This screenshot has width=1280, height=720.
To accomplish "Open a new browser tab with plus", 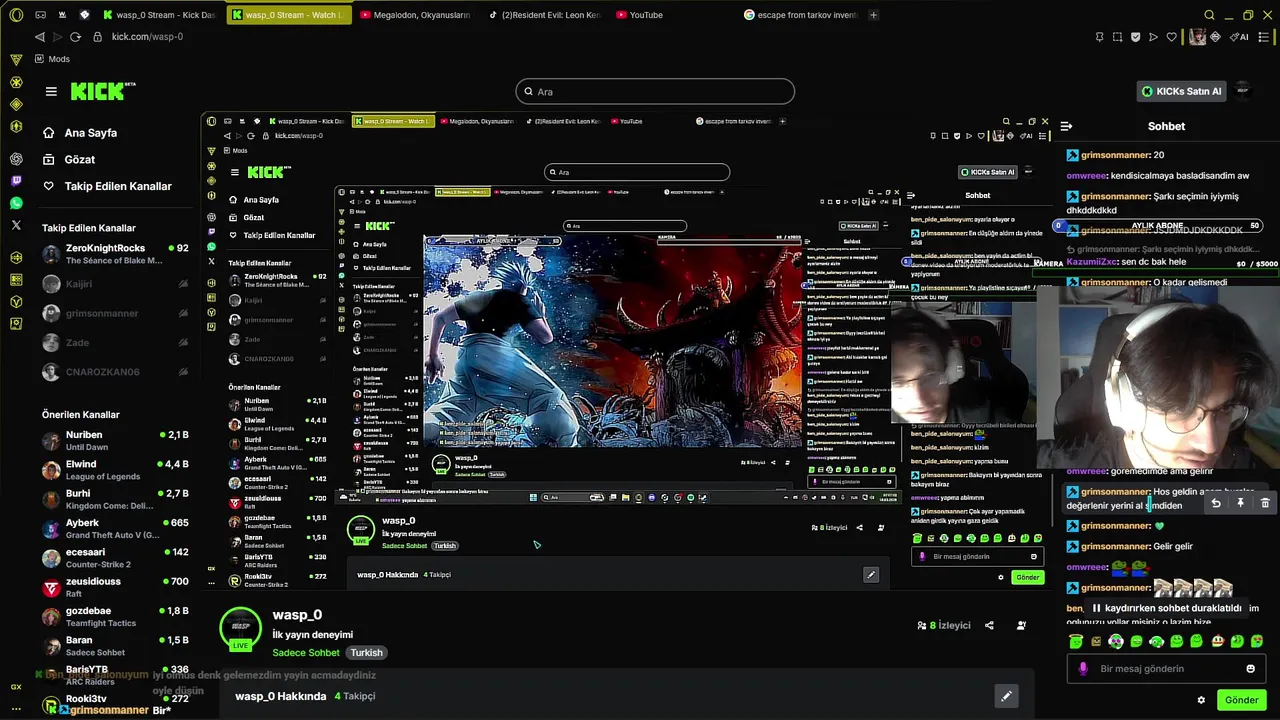I will coord(874,15).
